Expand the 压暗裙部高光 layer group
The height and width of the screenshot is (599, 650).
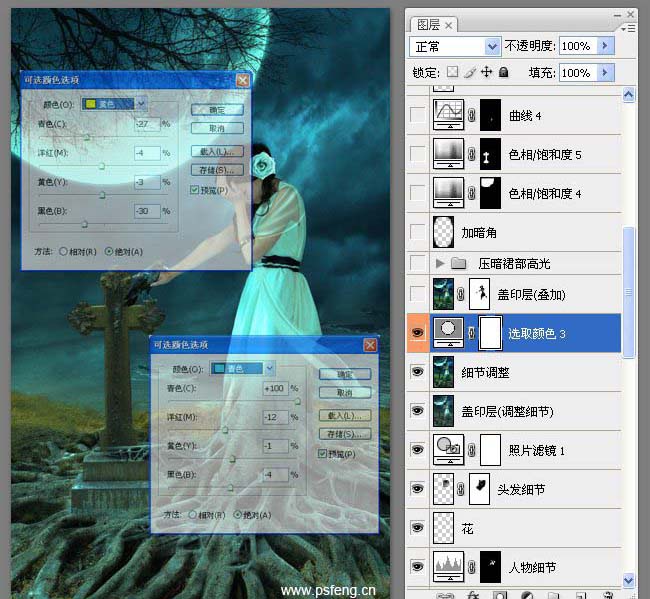tap(440, 263)
